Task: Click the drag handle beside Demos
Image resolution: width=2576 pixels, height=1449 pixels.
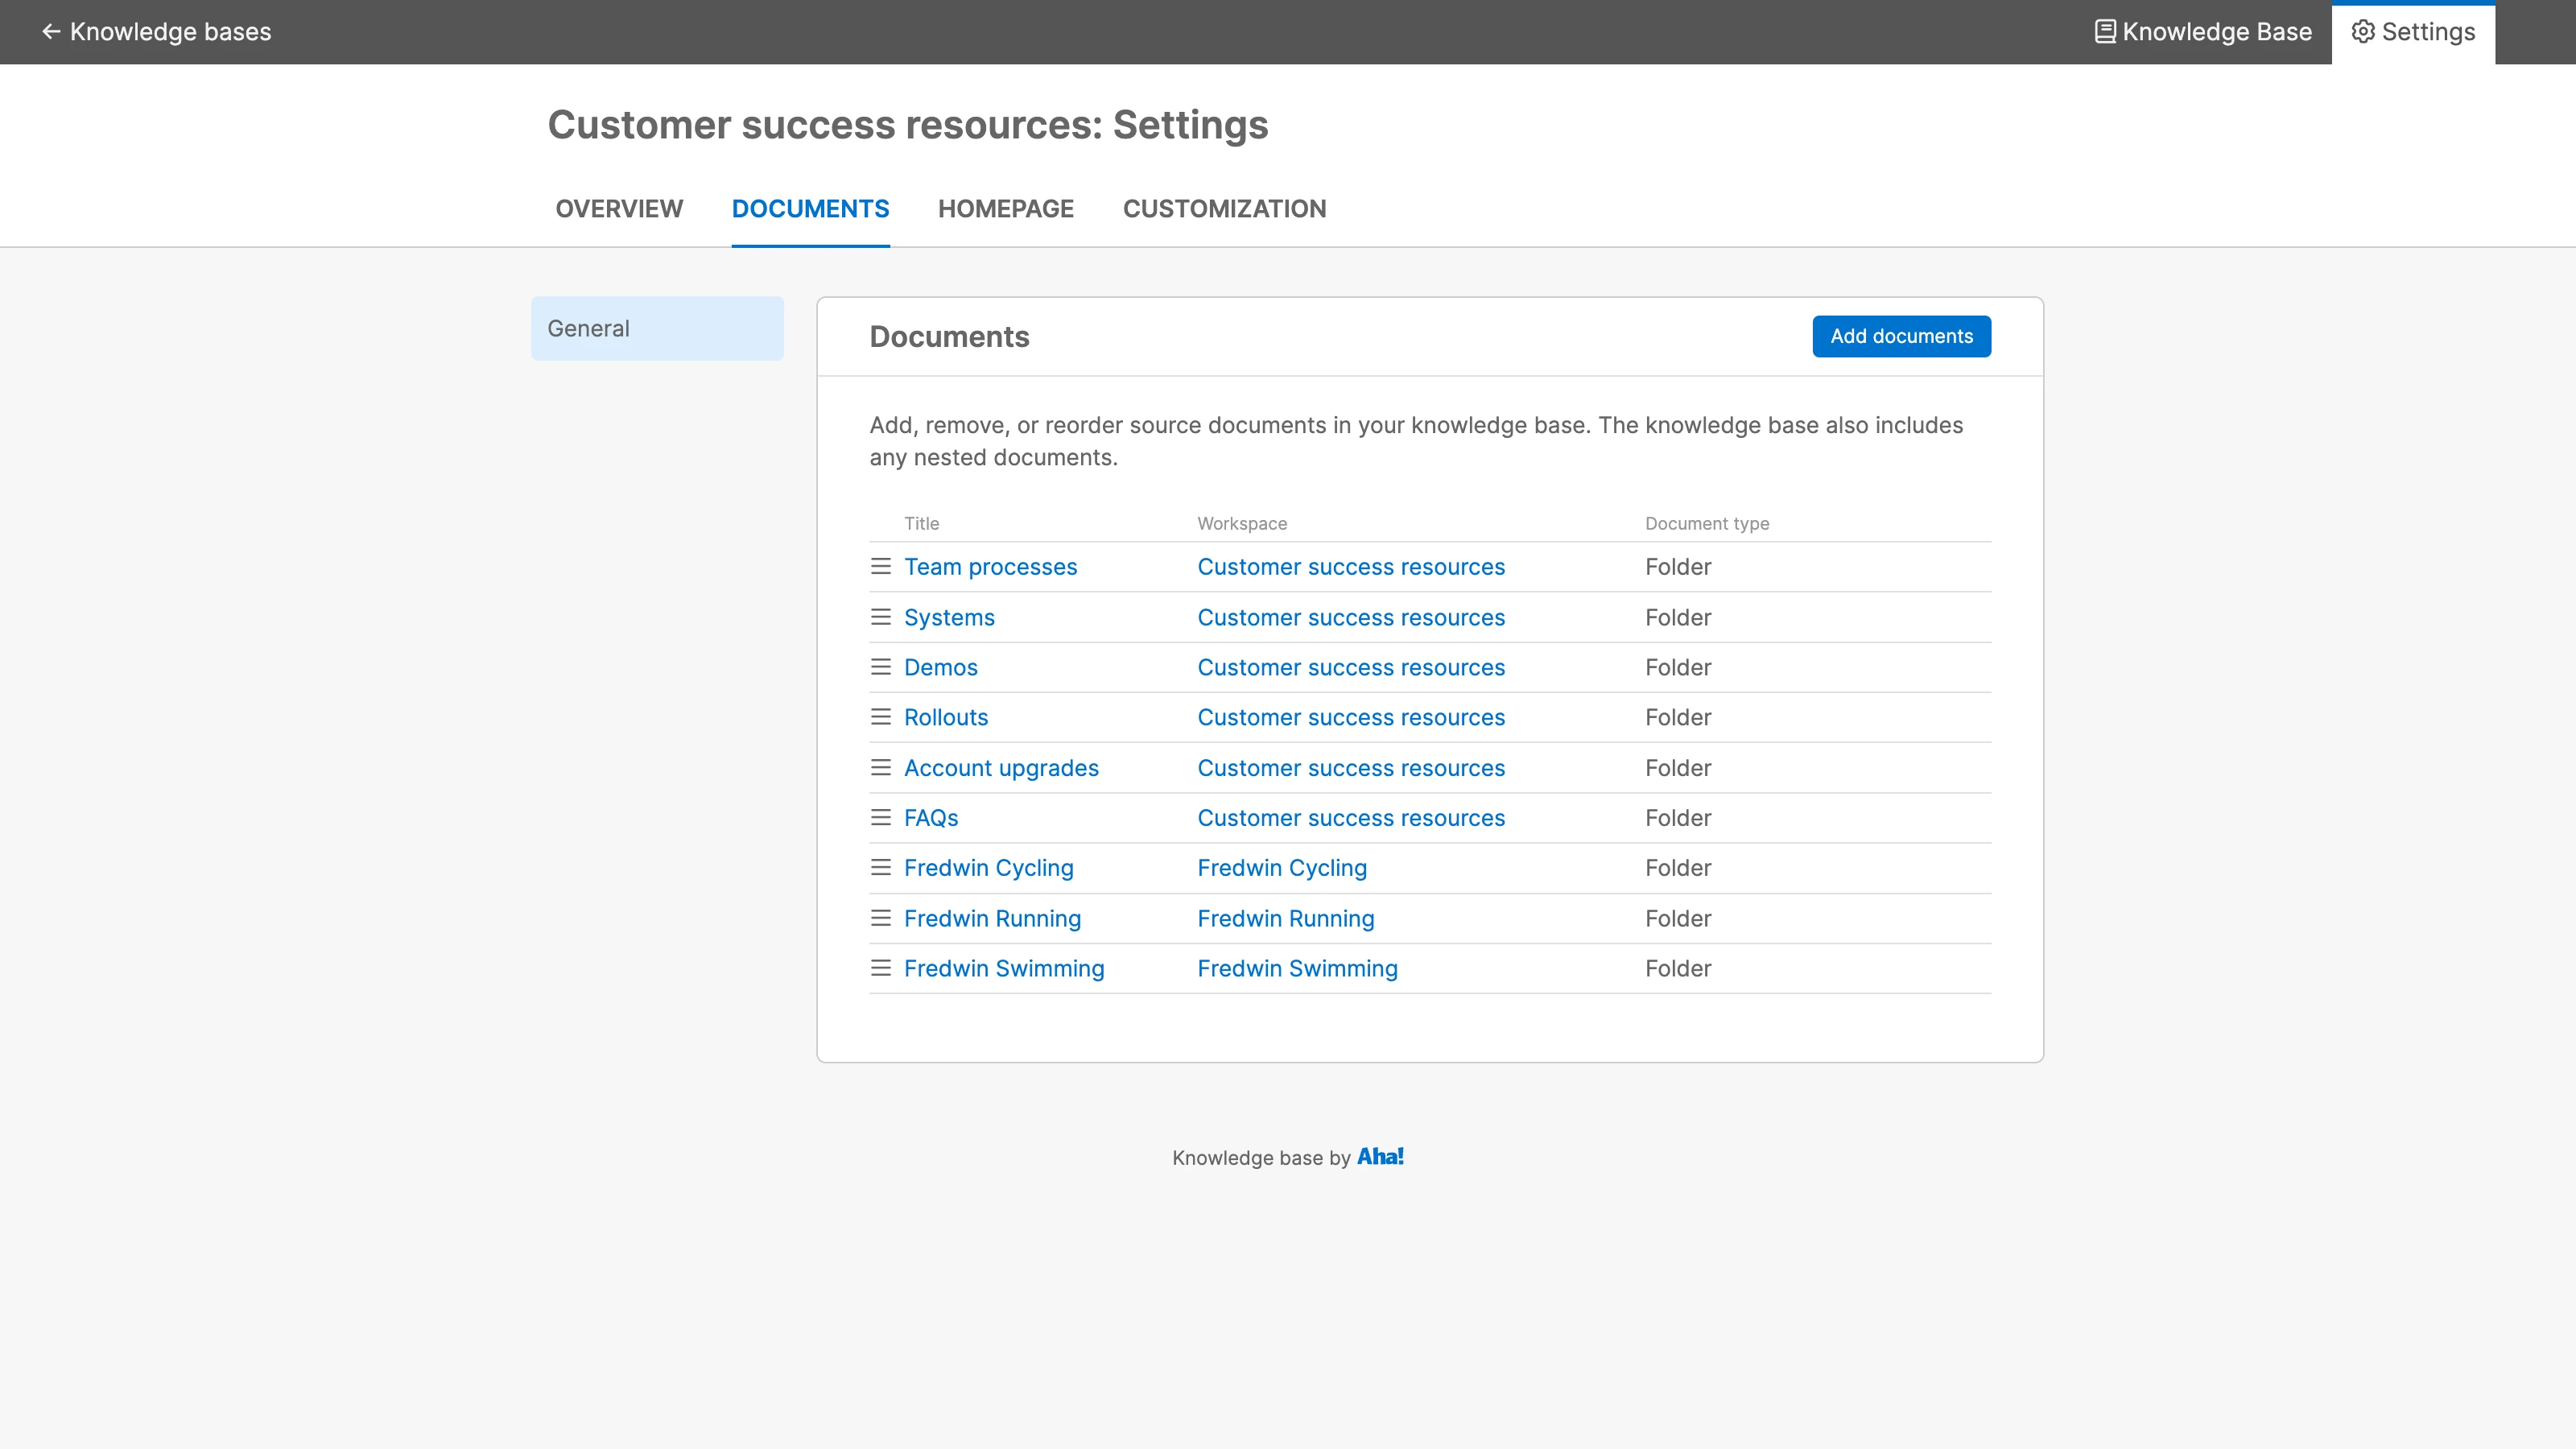Action: click(880, 667)
